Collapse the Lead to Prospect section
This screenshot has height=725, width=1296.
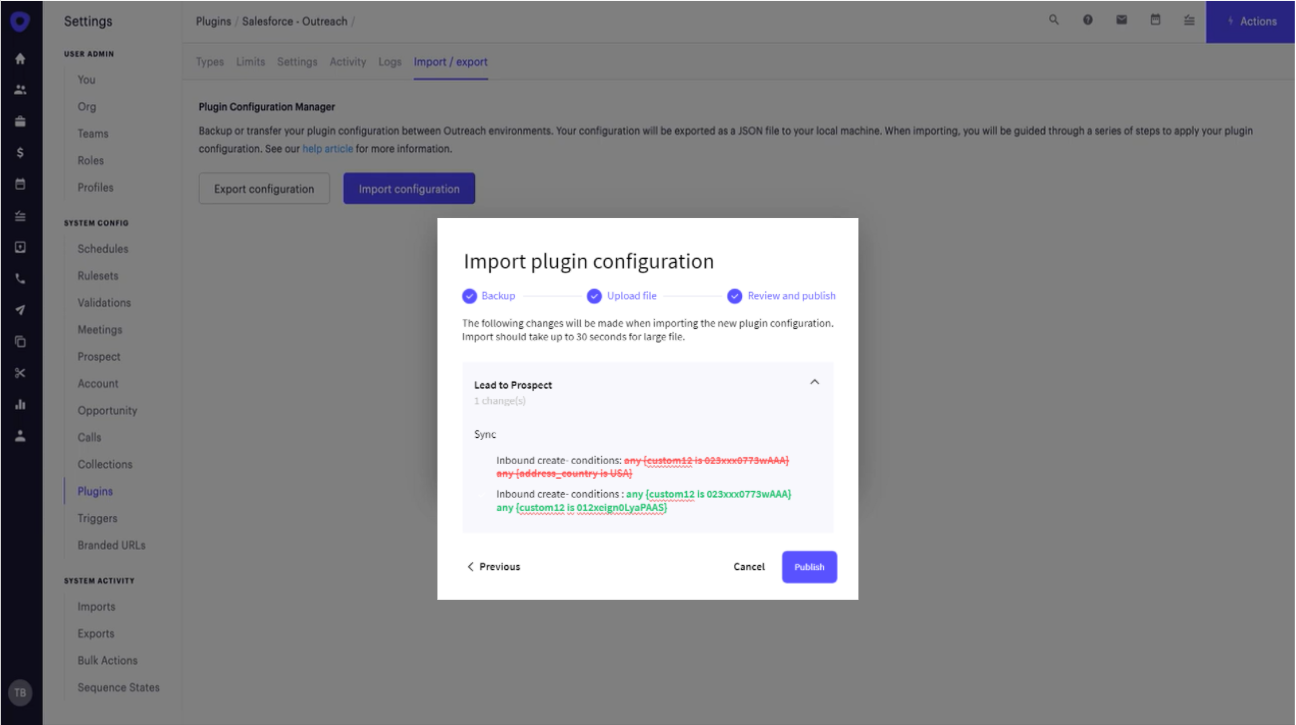(x=814, y=382)
